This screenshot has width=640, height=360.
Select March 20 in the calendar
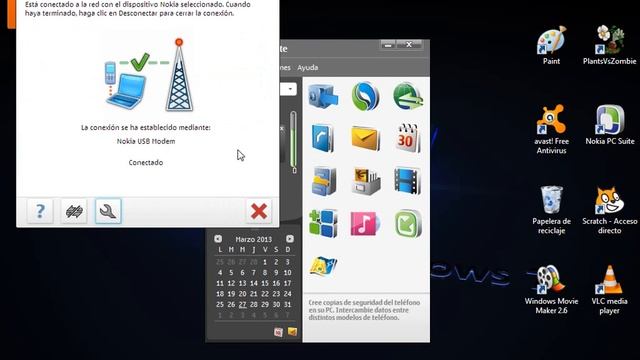(242, 294)
